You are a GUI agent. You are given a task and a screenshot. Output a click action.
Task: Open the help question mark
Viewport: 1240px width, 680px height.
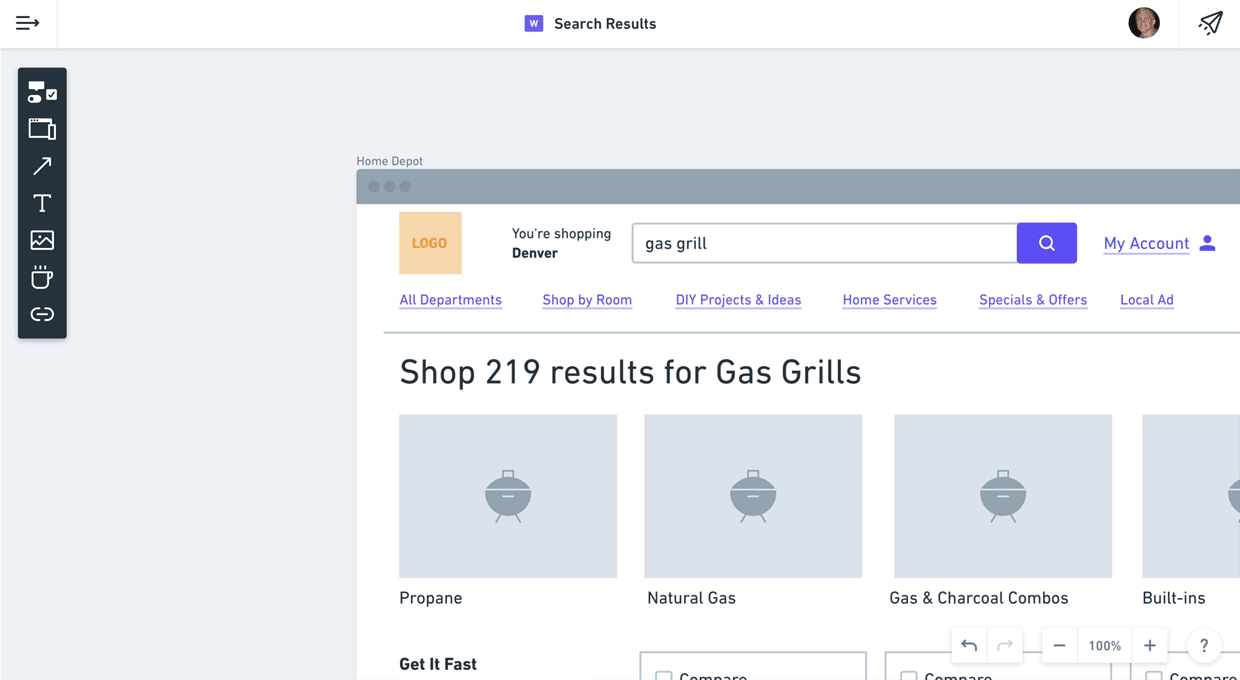pos(1204,645)
